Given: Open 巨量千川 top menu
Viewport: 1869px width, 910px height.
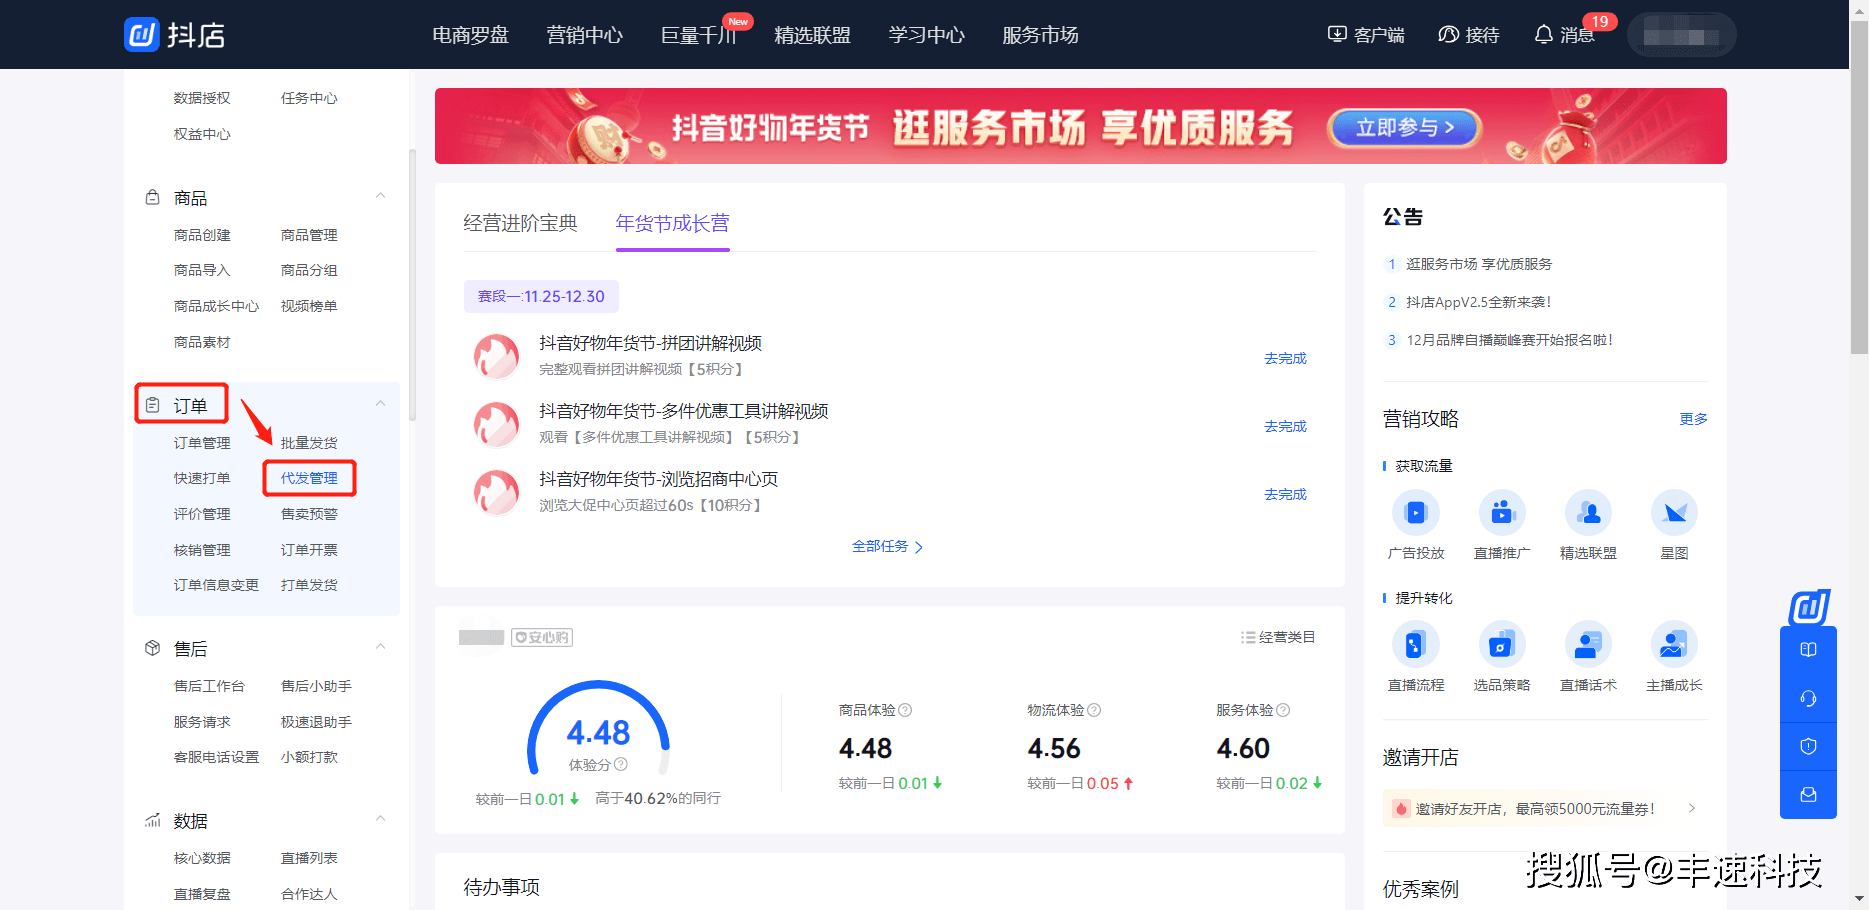Looking at the screenshot, I should [699, 35].
